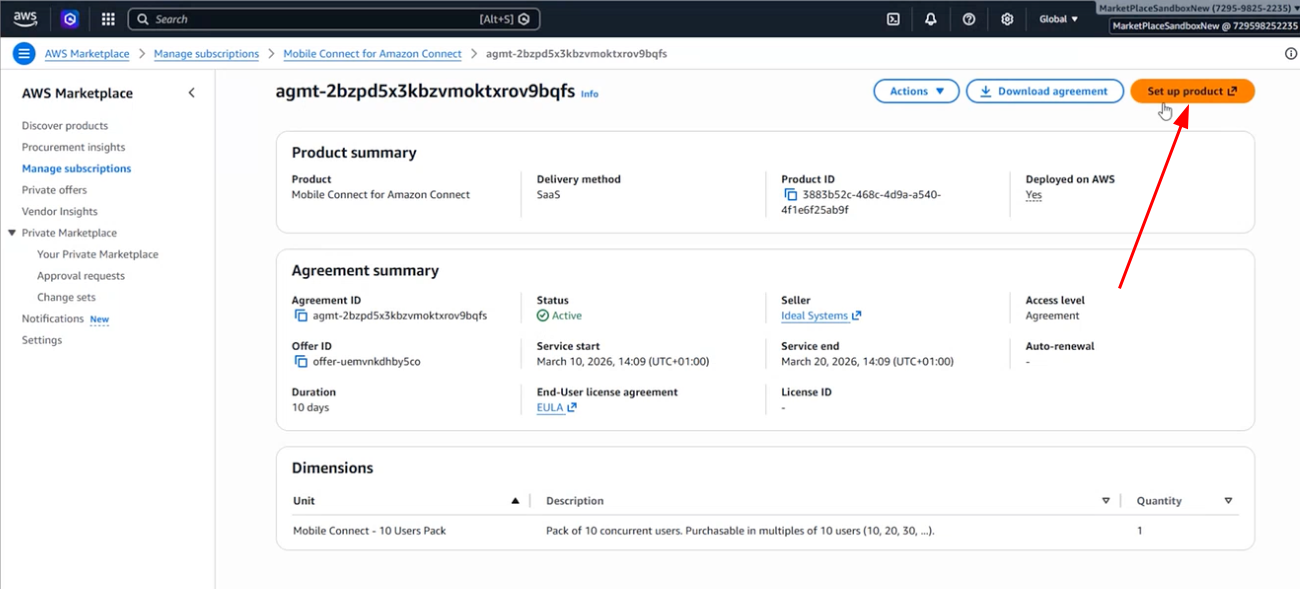The image size is (1300, 589).
Task: Open Amazon Q assistant icon in top bar
Action: point(70,19)
